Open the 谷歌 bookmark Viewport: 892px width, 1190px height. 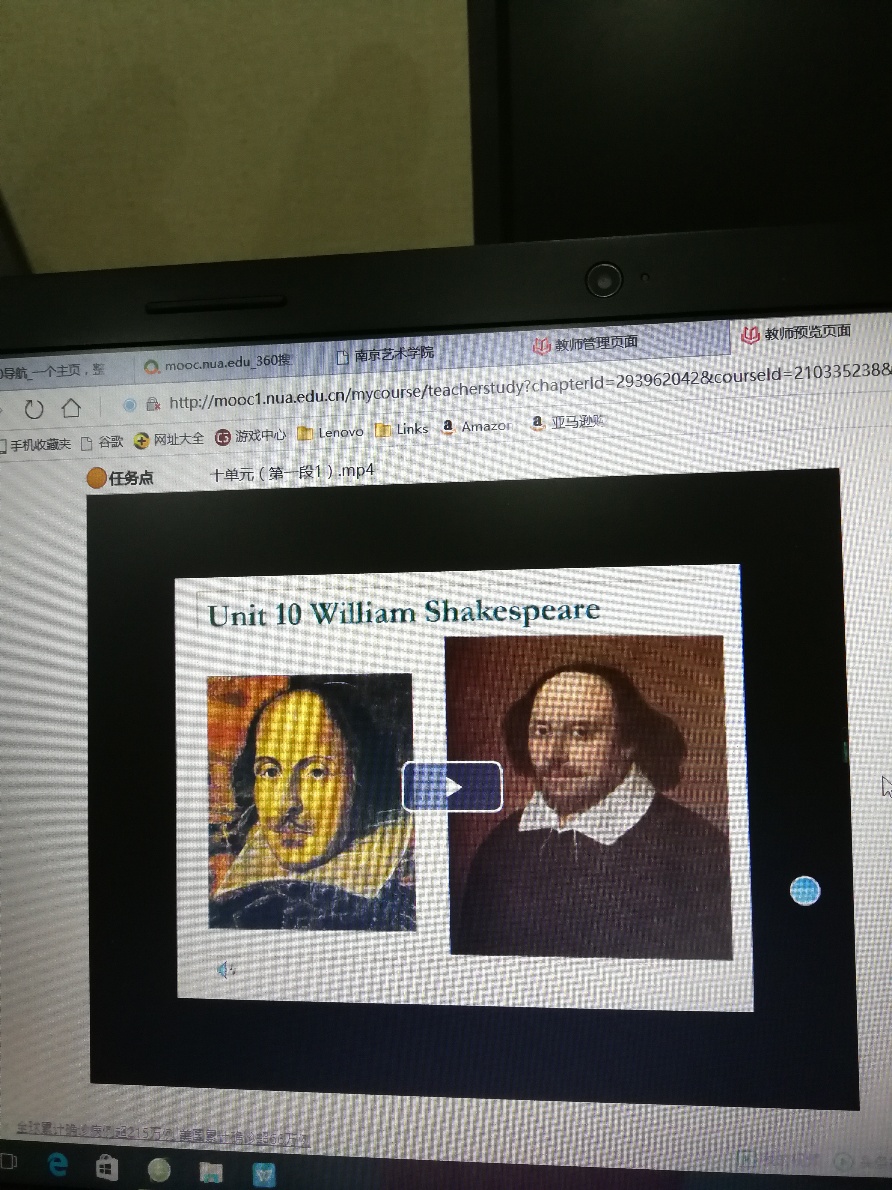(x=102, y=442)
